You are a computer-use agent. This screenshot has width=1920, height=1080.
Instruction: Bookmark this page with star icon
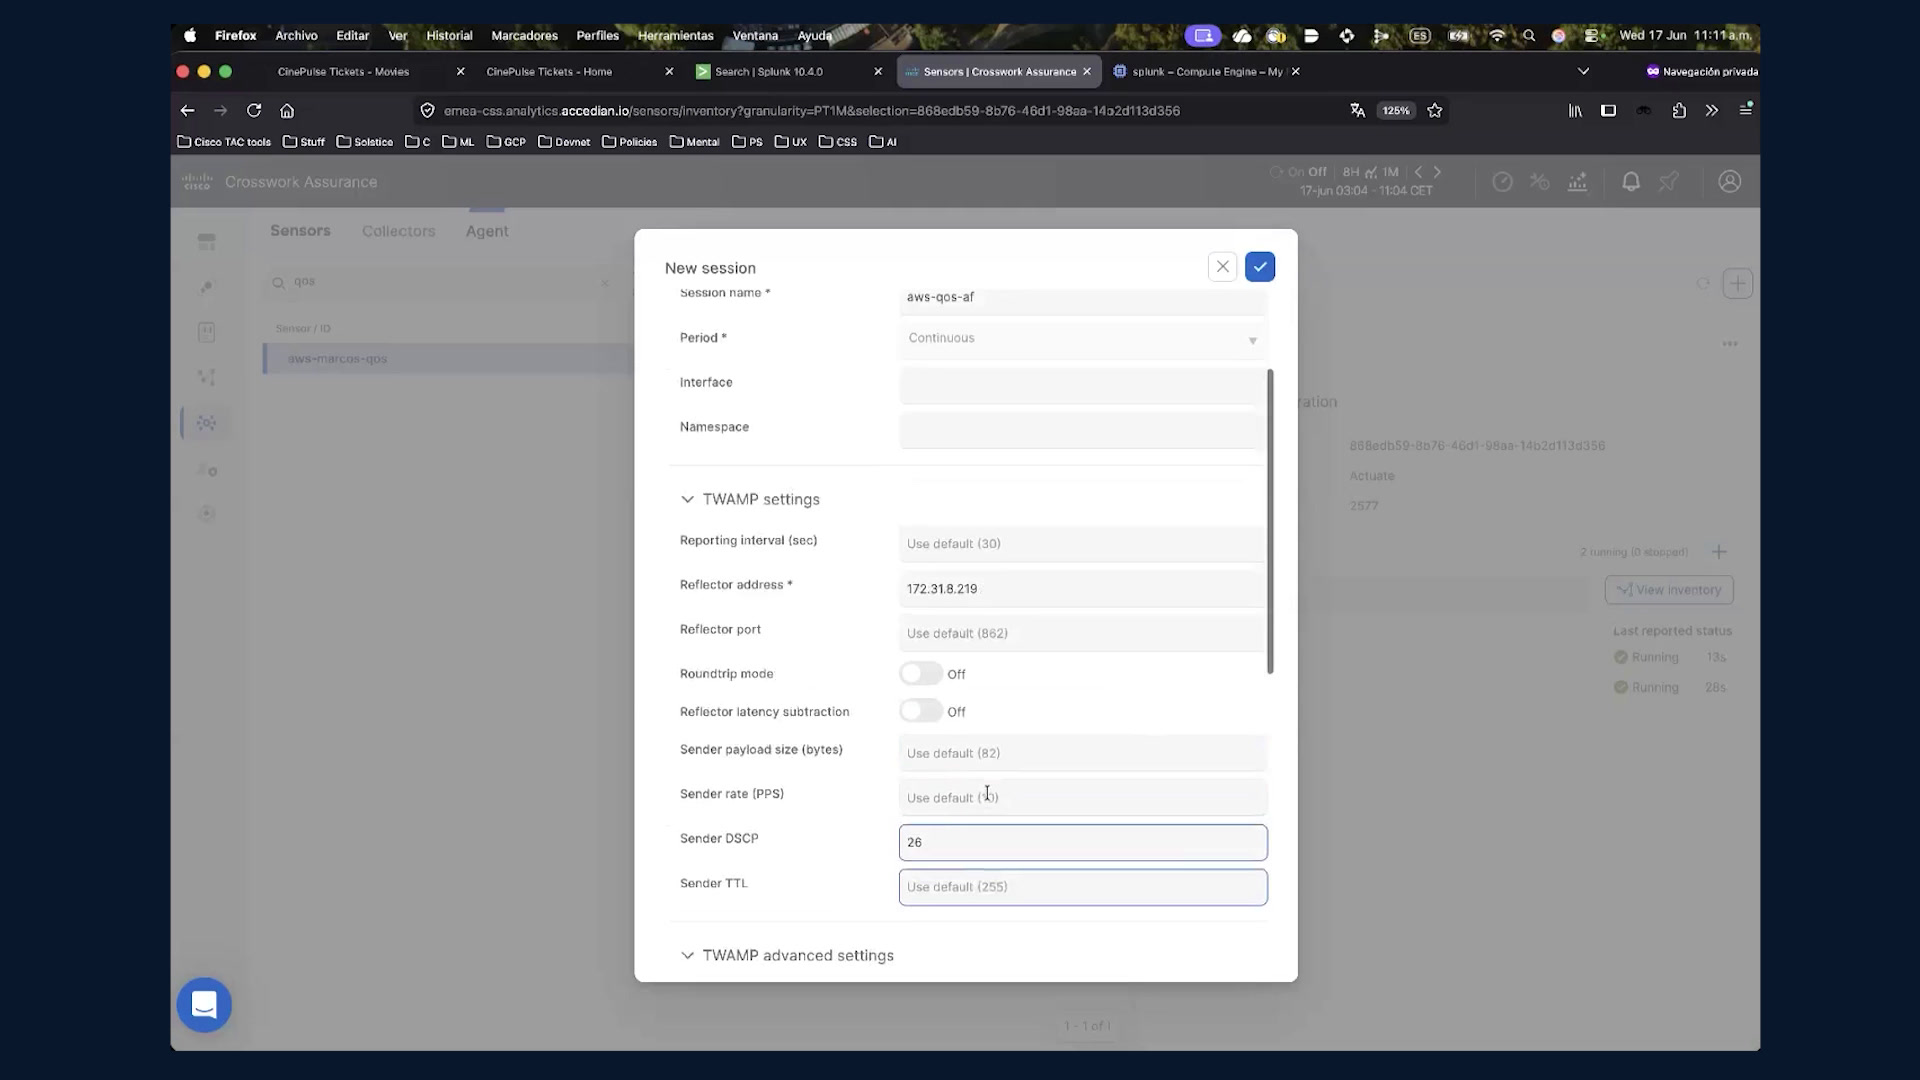pyautogui.click(x=1435, y=110)
